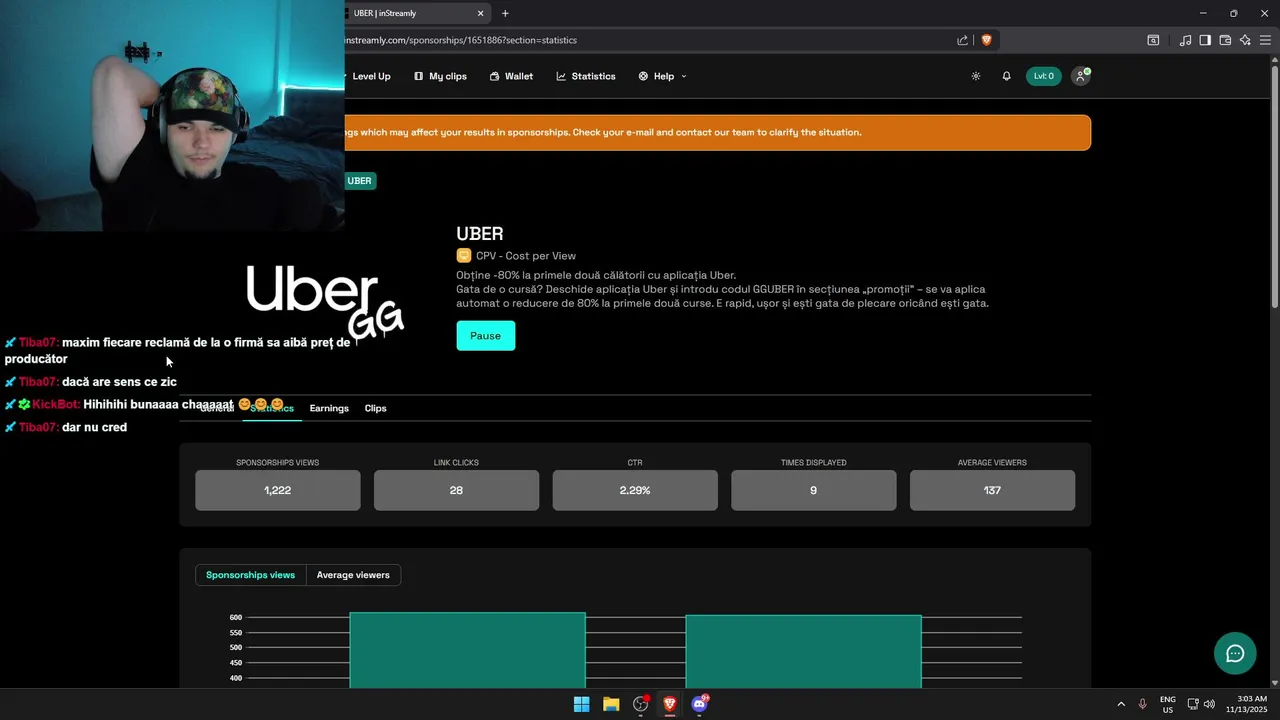Select the UBER | inStreamly browser tab
The width and height of the screenshot is (1280, 720).
[417, 13]
